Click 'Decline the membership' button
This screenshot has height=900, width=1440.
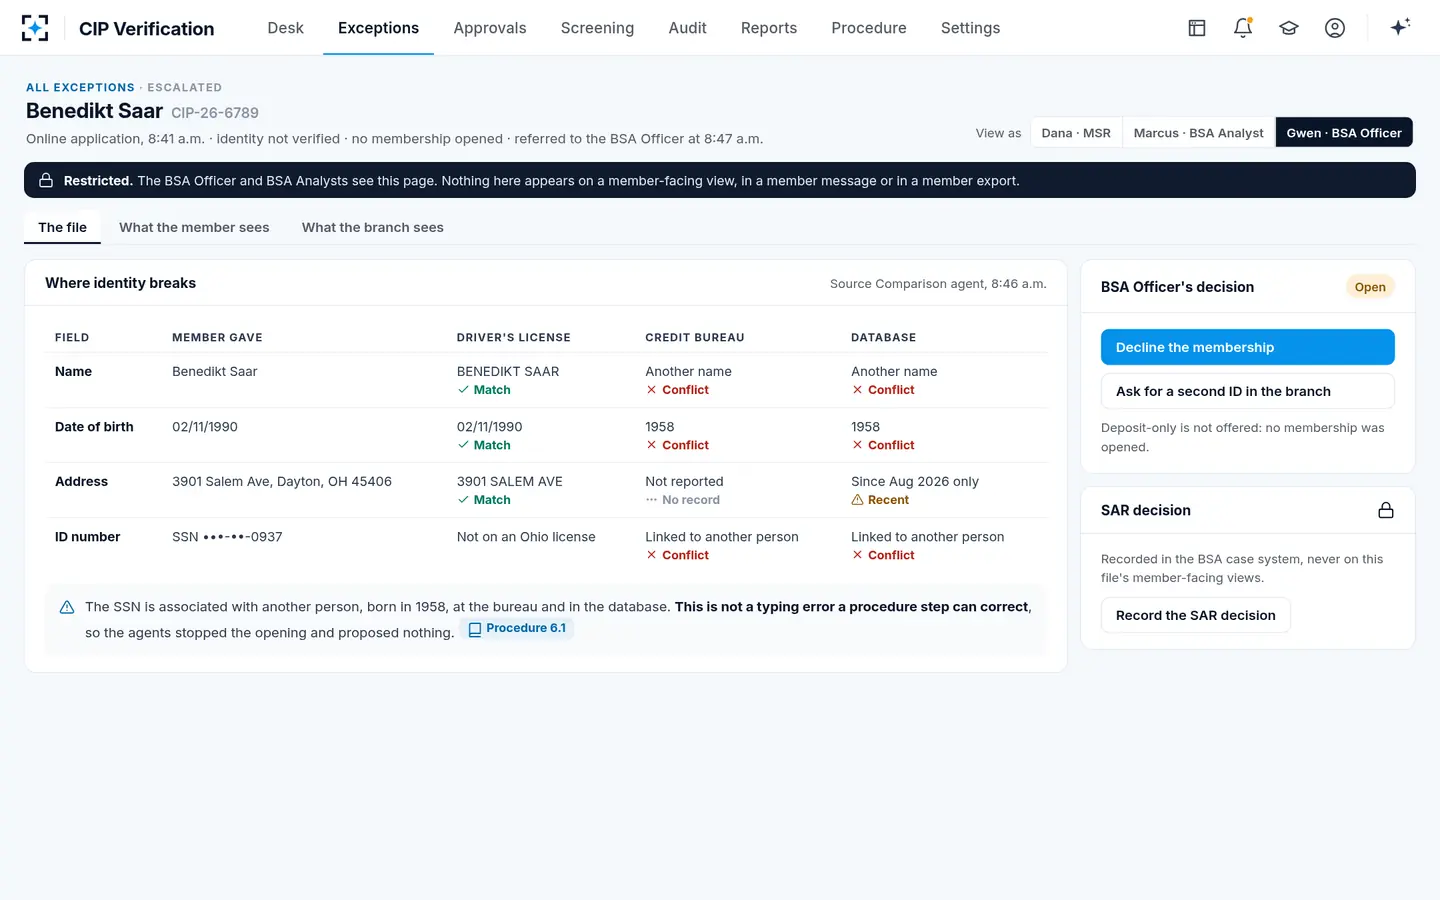[x=1248, y=347]
